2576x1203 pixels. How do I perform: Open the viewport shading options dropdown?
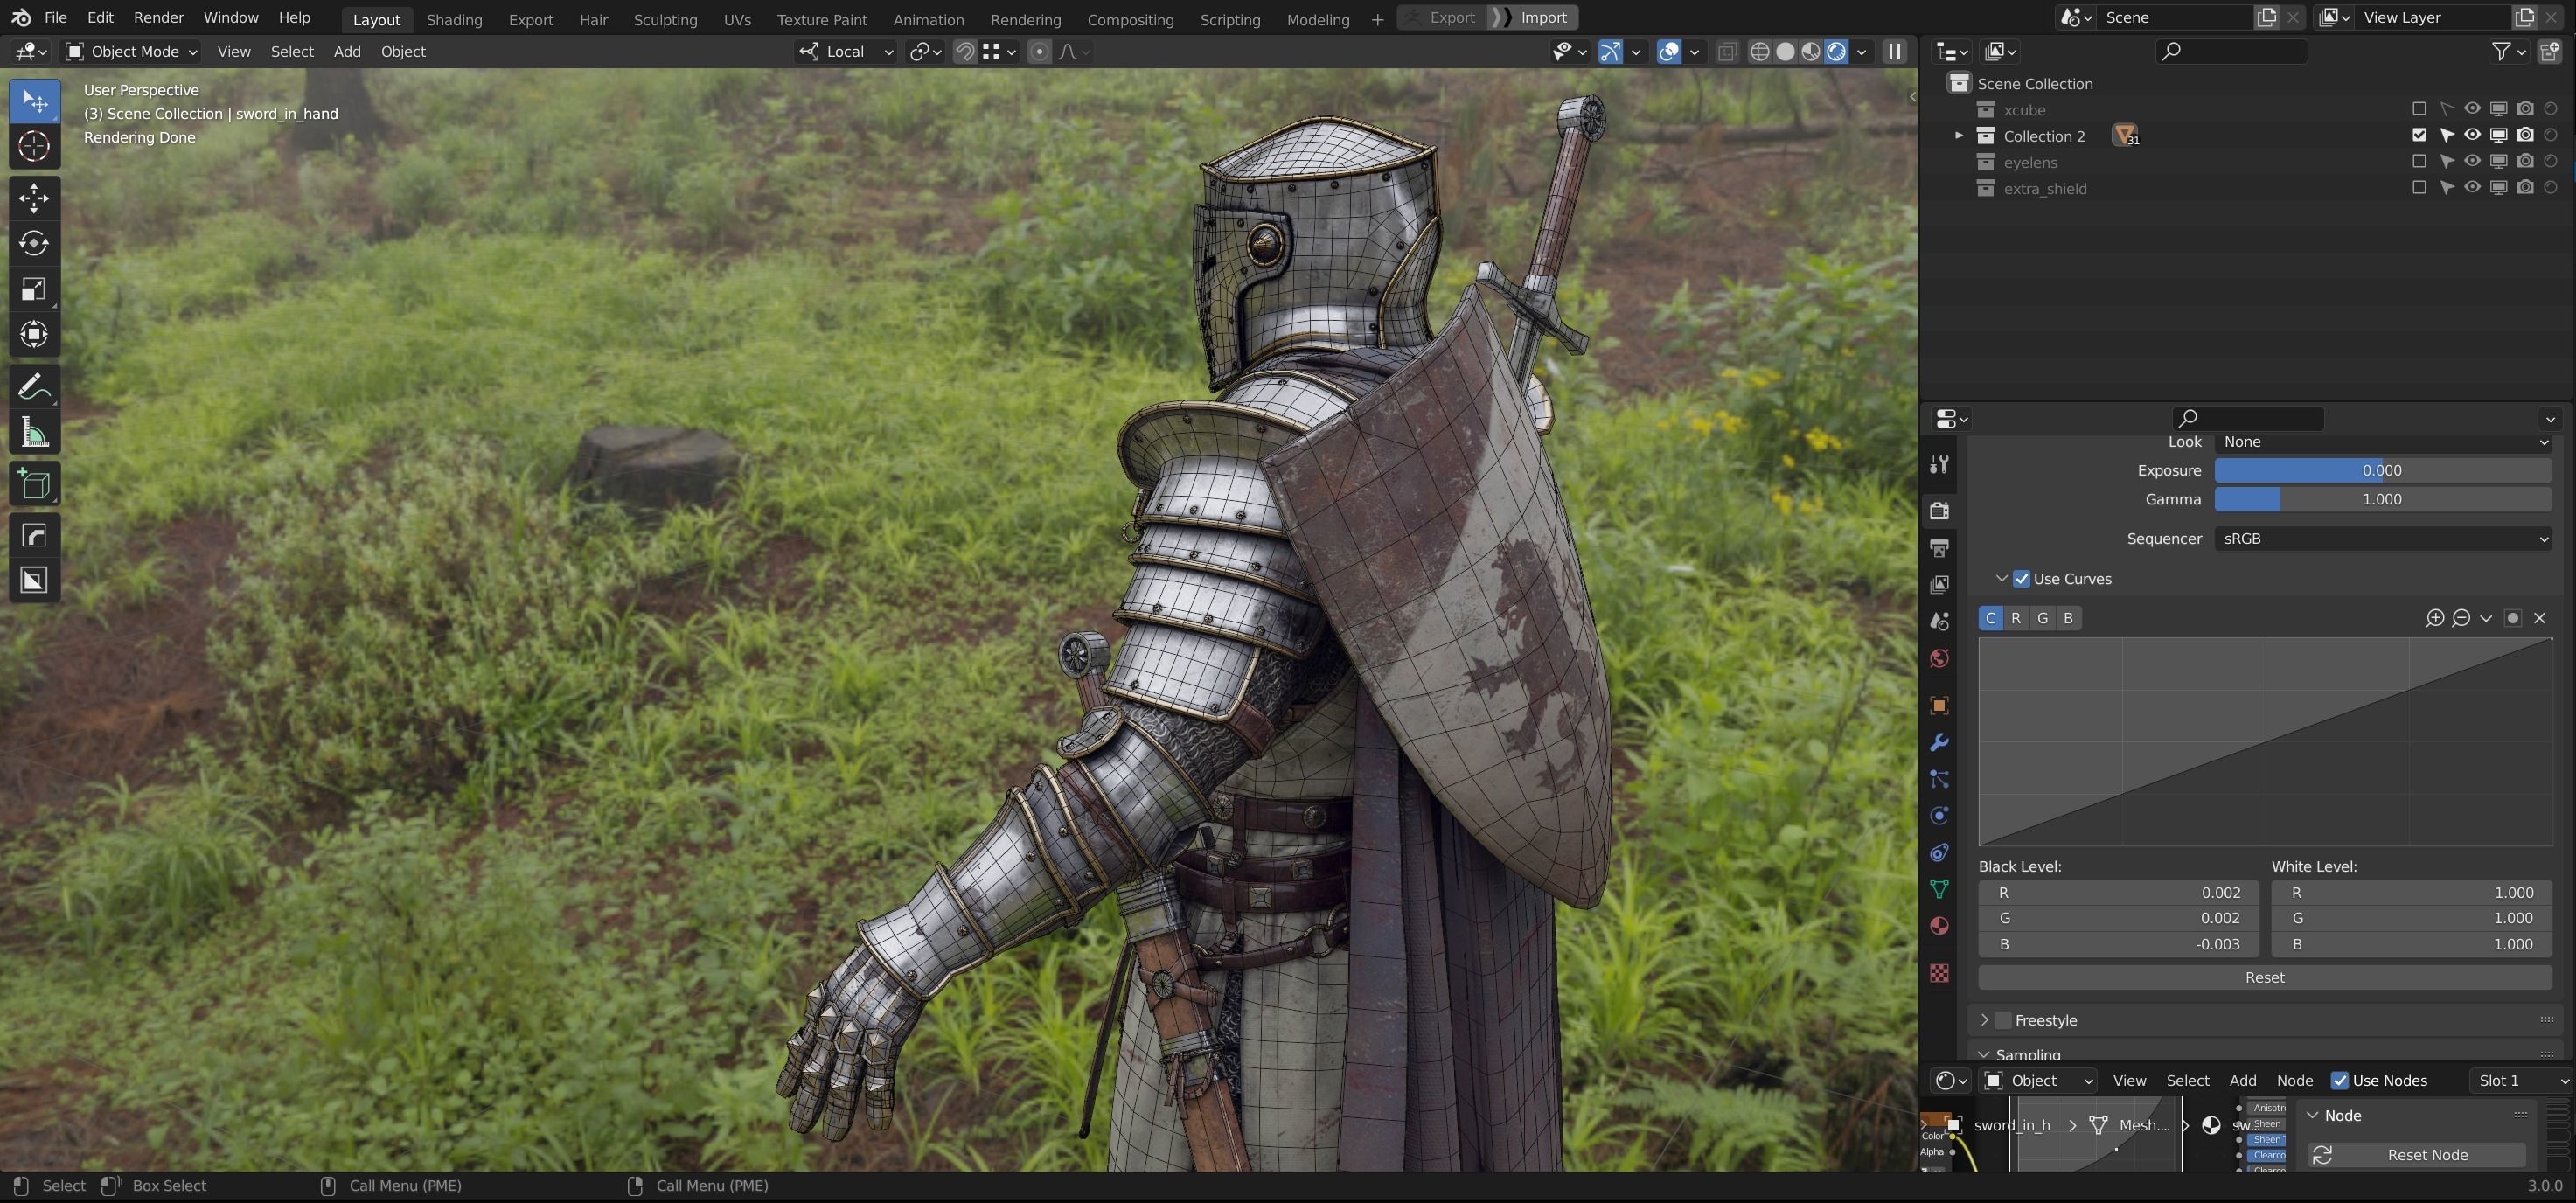coord(1862,52)
